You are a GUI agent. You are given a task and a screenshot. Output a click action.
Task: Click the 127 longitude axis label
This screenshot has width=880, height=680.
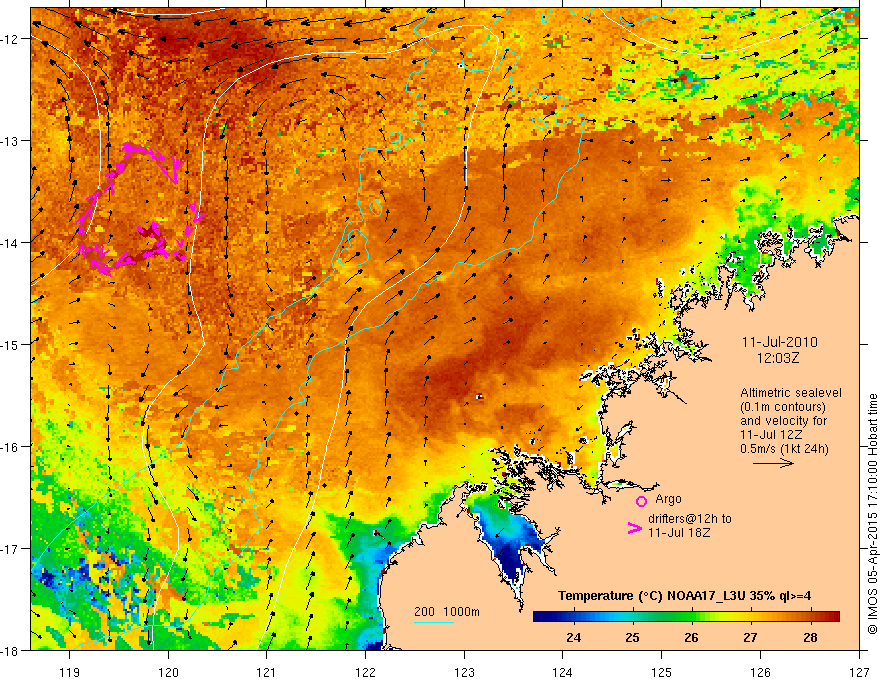(x=859, y=672)
